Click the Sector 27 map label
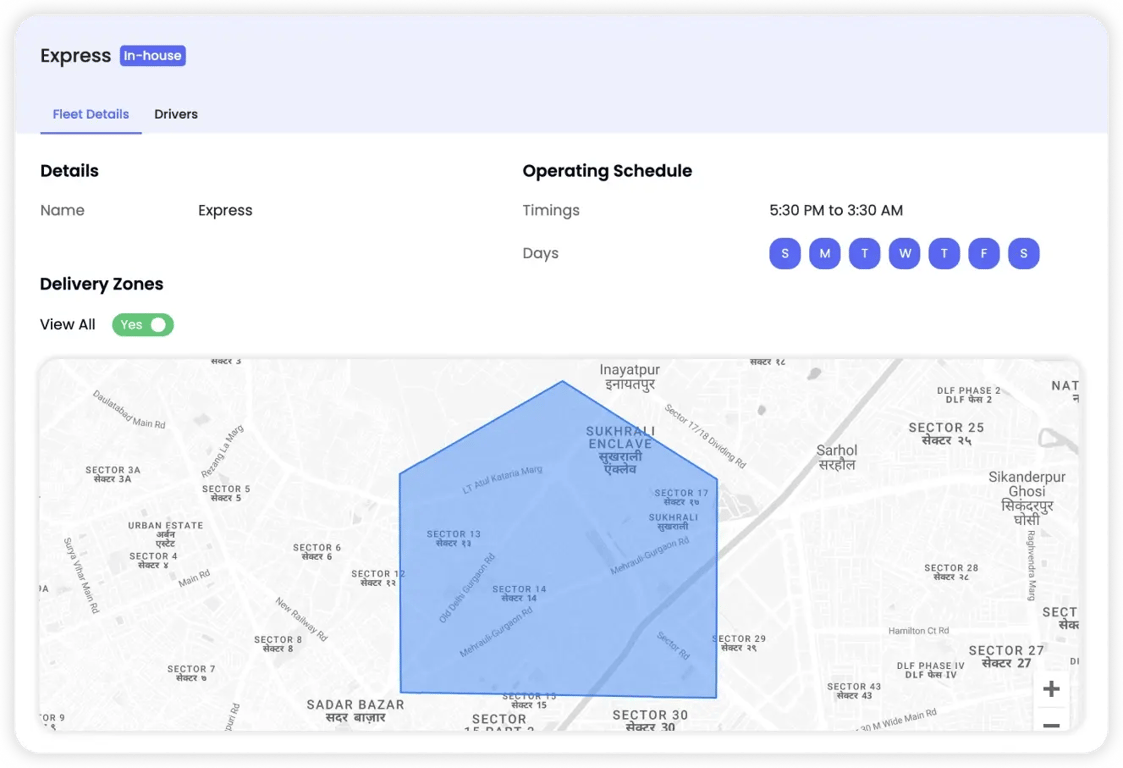Screen dimensions: 1123x768 click(1006, 656)
